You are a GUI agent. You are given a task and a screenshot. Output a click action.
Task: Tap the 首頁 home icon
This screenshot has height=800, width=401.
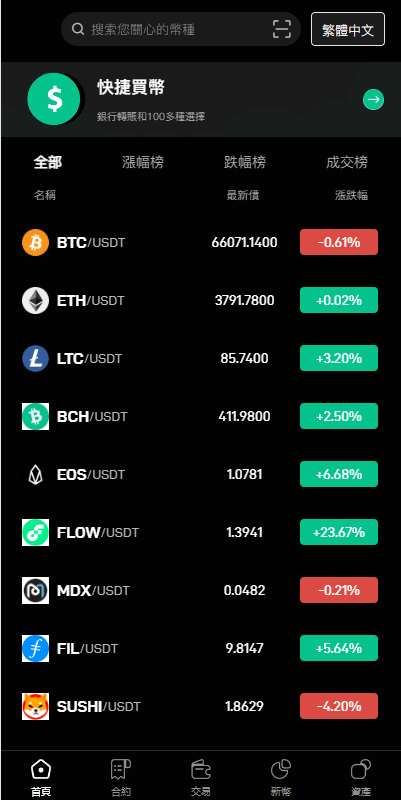pyautogui.click(x=41, y=769)
